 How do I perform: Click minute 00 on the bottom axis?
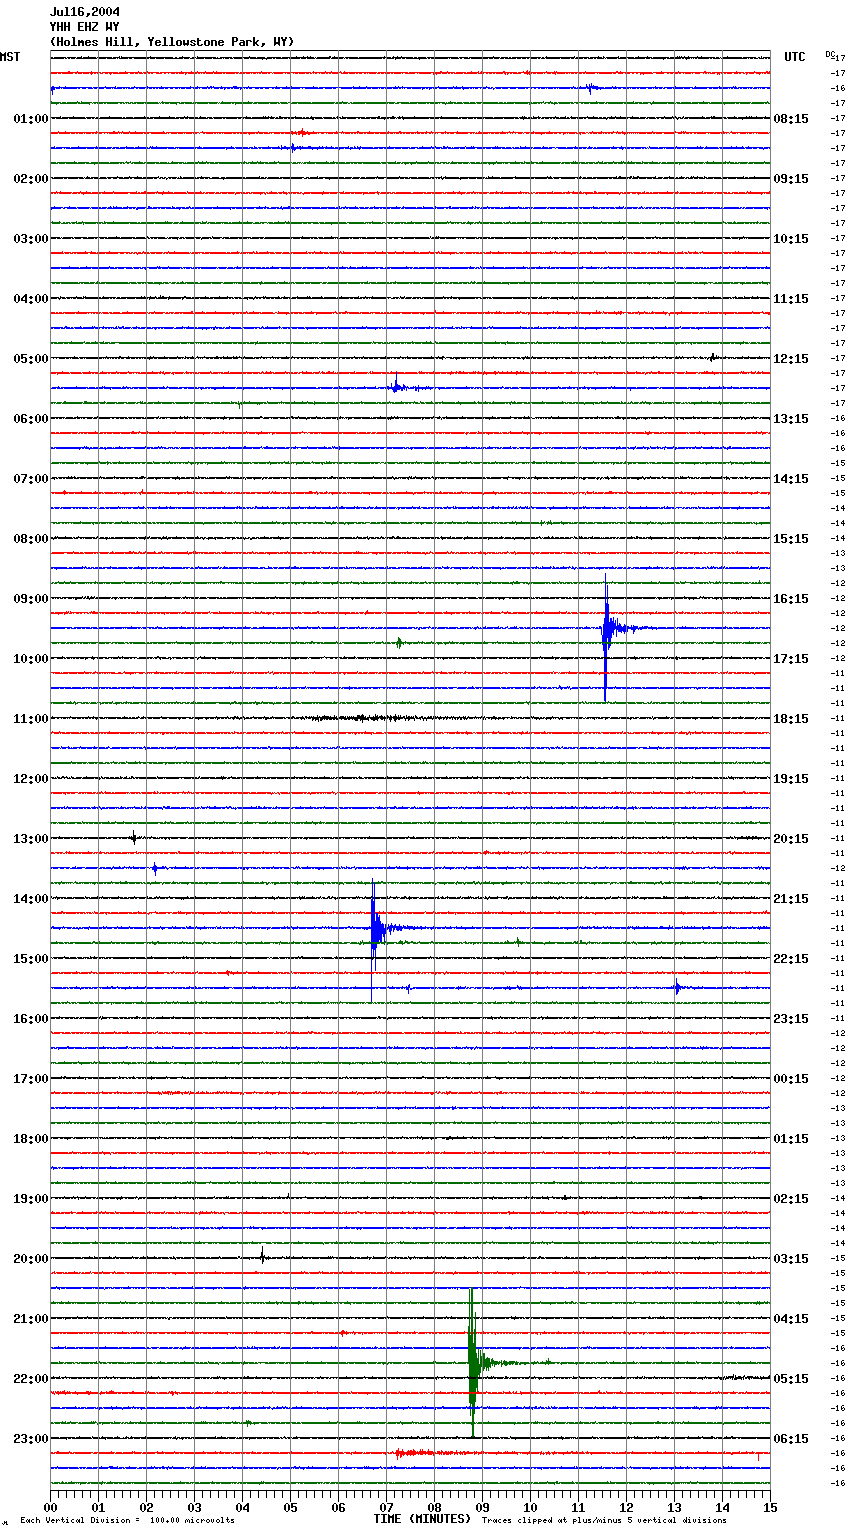51,1508
